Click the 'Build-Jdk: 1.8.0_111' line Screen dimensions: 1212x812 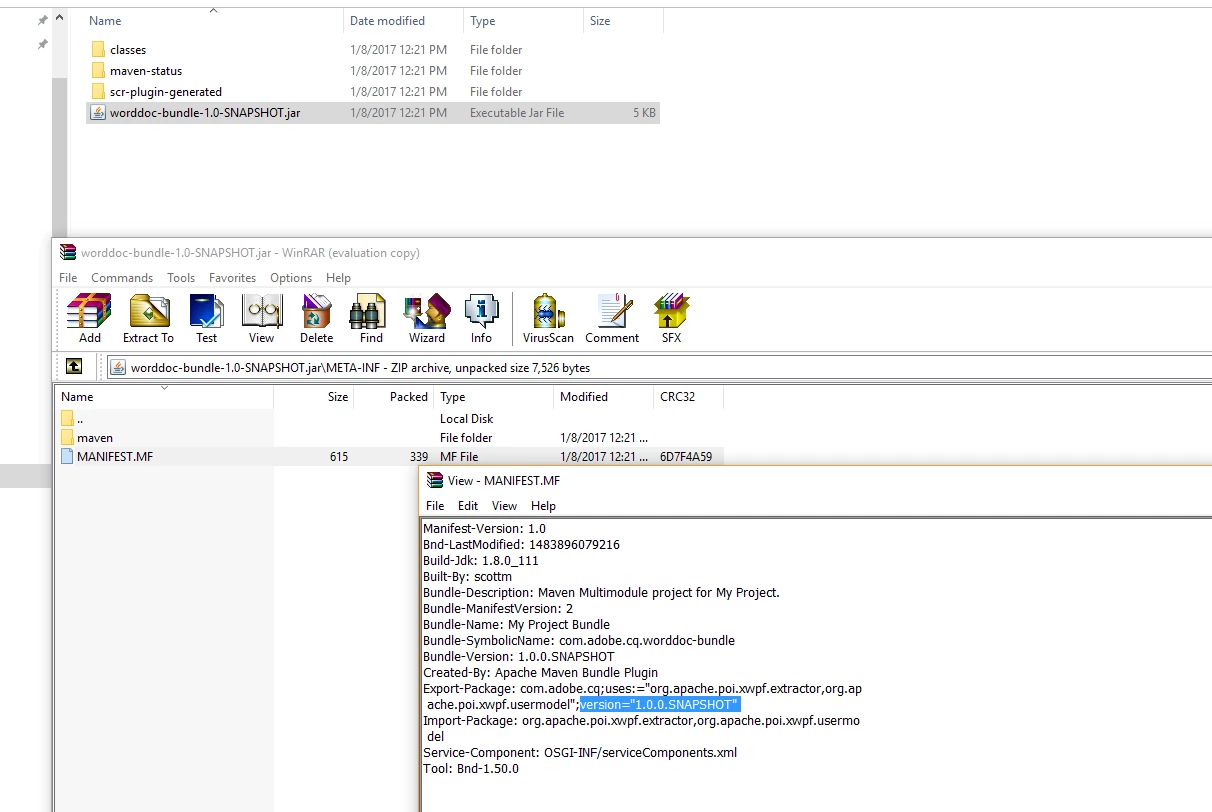(x=481, y=561)
